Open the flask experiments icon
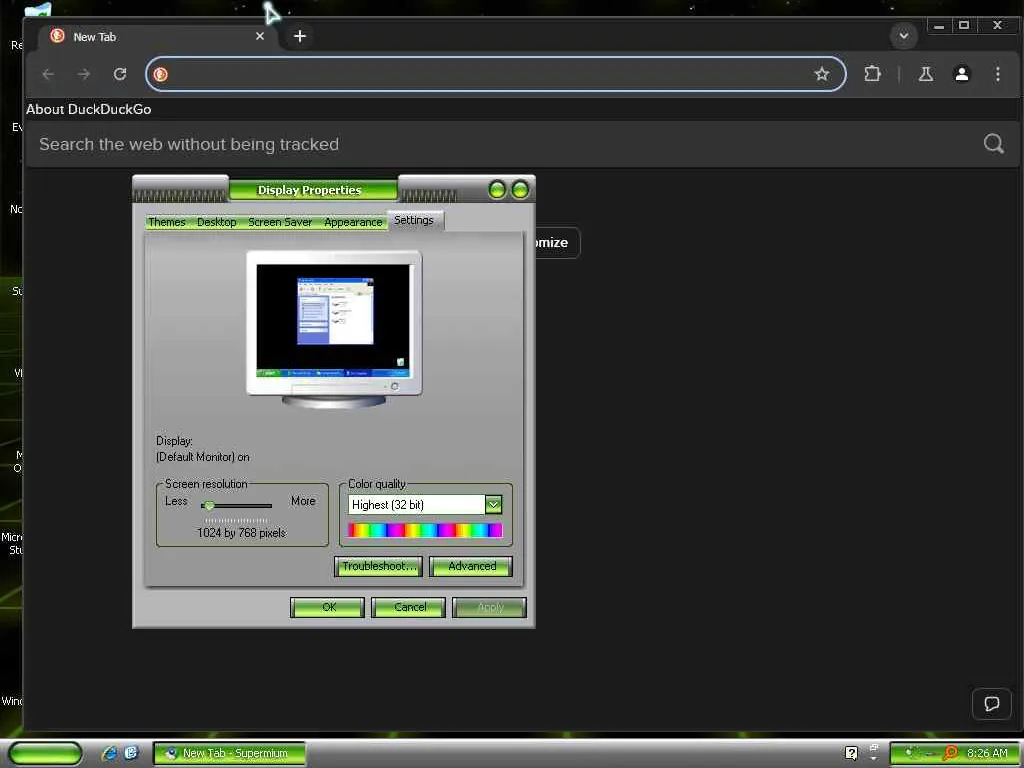Image resolution: width=1024 pixels, height=768 pixels. pyautogui.click(x=925, y=74)
